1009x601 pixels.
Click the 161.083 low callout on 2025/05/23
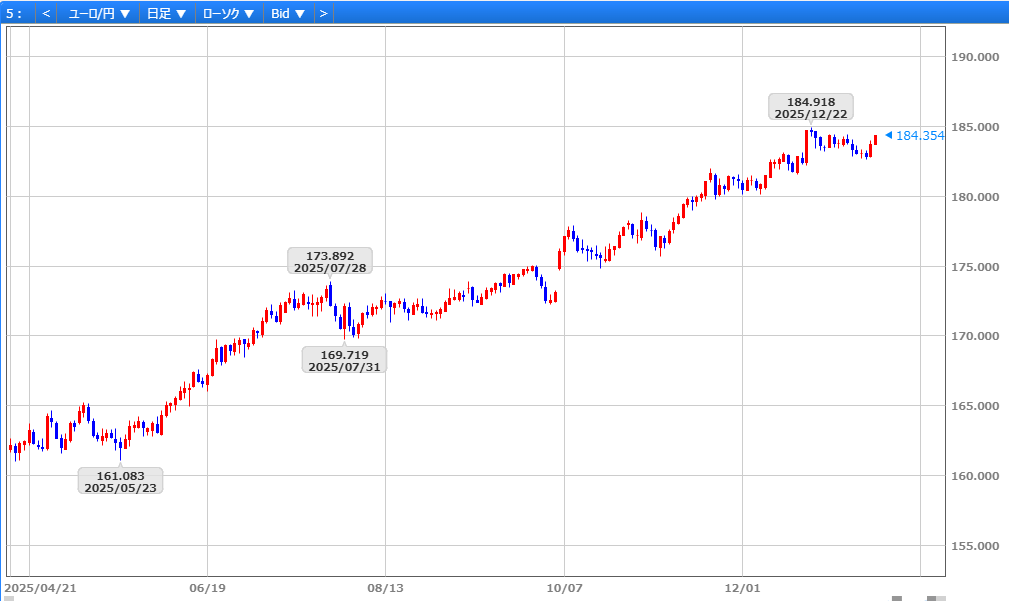pos(120,481)
